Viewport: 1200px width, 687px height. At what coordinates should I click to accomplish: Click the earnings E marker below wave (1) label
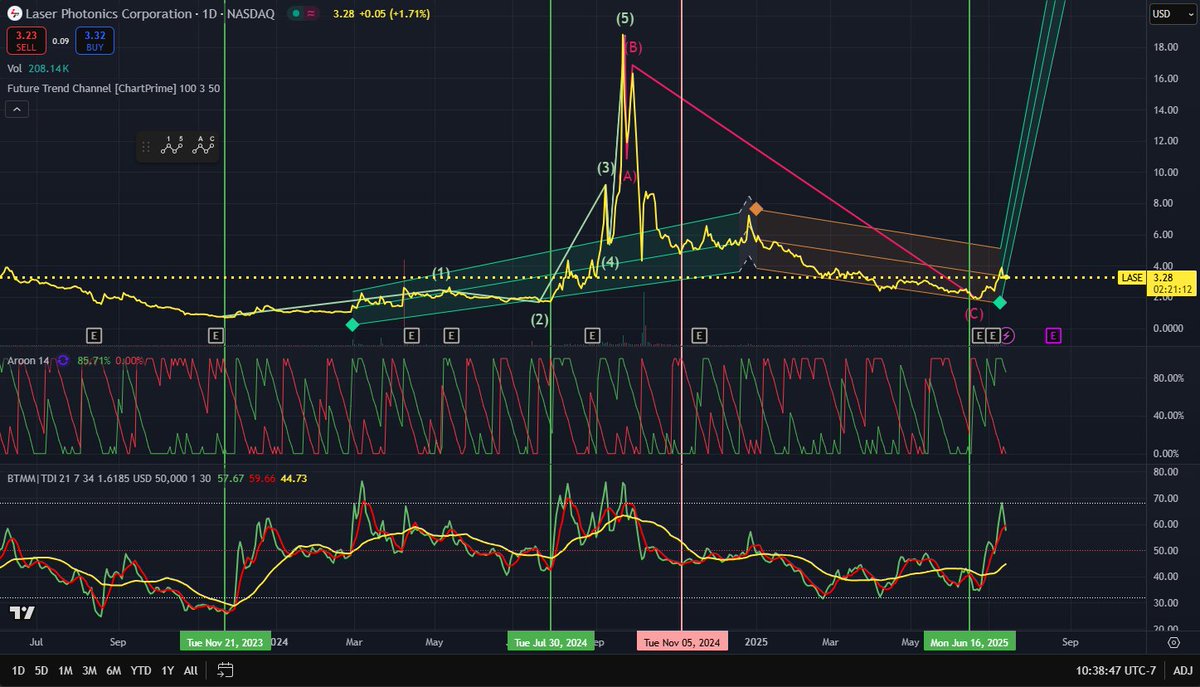point(451,335)
